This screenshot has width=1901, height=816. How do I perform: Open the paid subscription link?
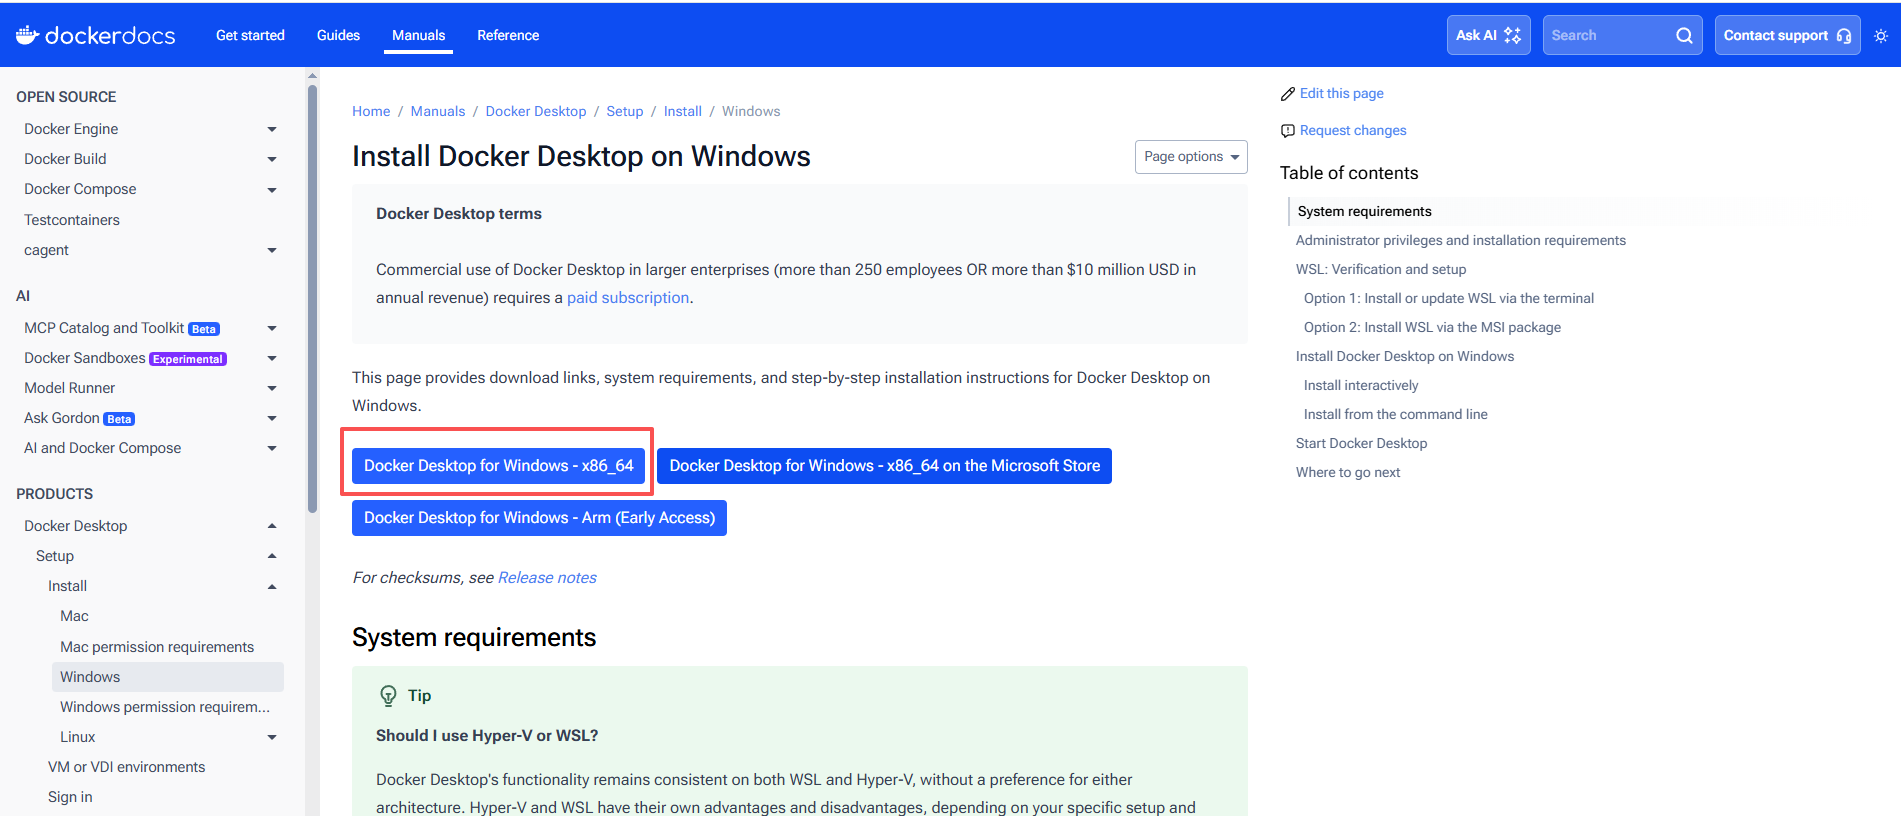[x=628, y=298]
